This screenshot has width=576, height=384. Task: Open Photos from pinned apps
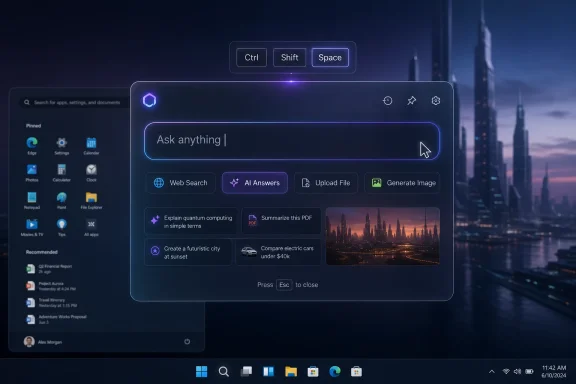32,173
